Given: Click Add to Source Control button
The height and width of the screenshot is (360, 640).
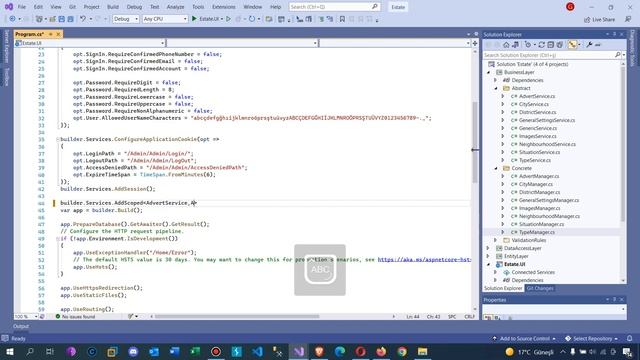Looking at the screenshot, I should 524,338.
